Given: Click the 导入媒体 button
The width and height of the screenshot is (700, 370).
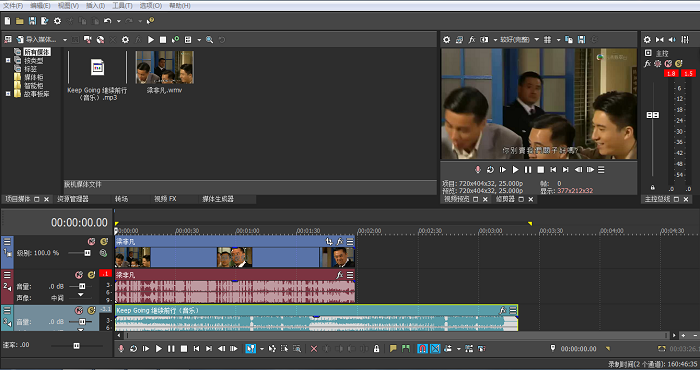Looking at the screenshot, I should click(37, 40).
